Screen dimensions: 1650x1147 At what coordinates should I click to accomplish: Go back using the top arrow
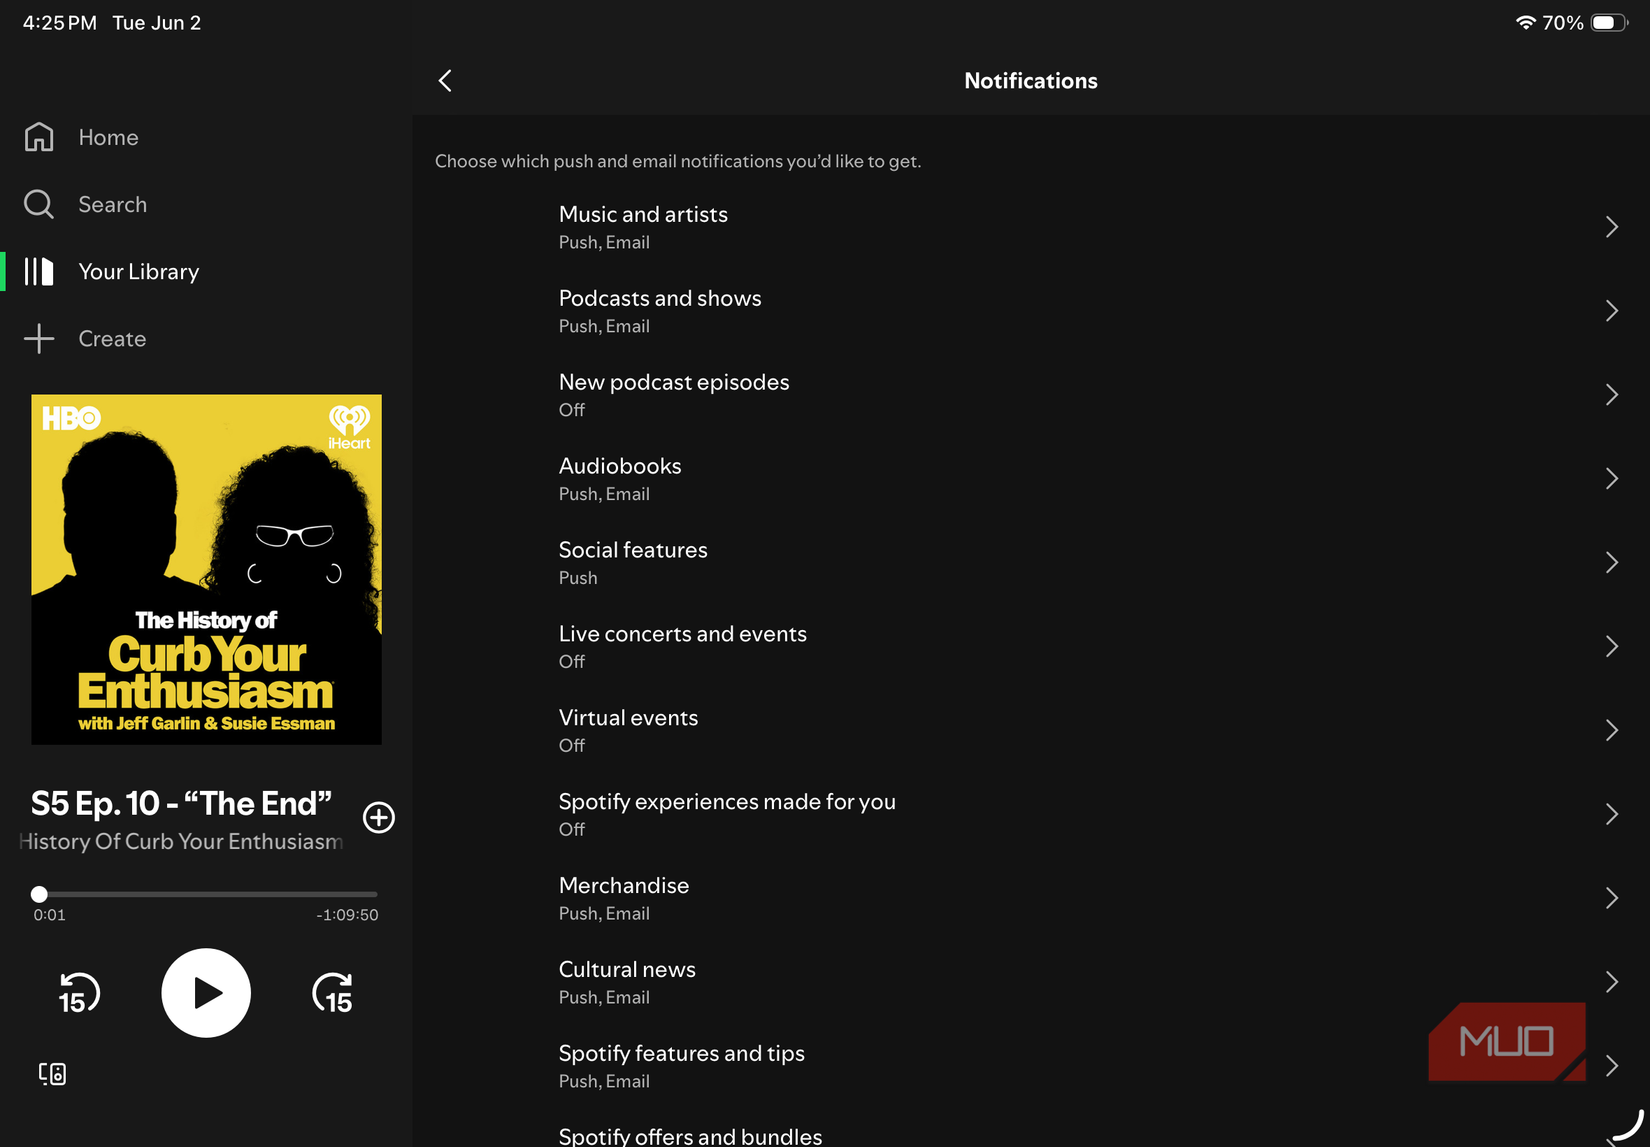point(446,81)
